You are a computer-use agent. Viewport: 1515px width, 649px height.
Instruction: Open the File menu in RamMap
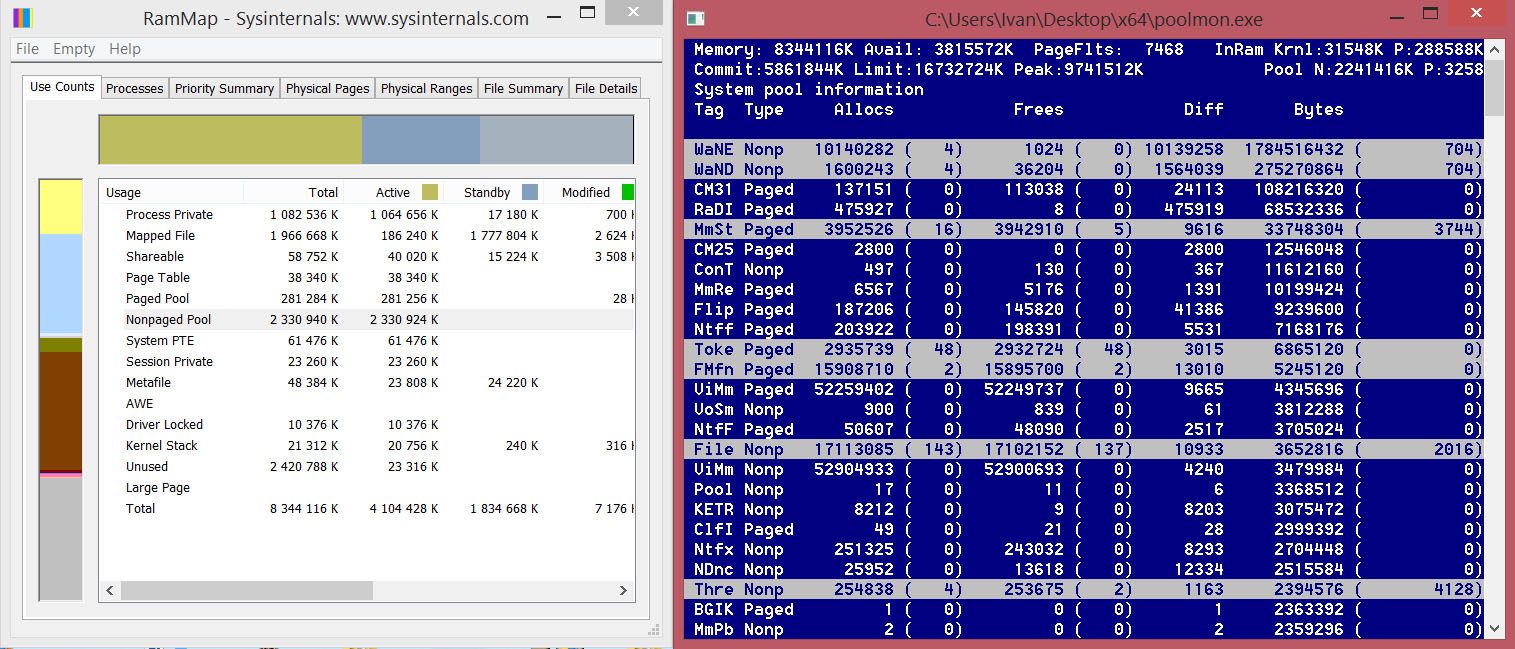(x=27, y=49)
